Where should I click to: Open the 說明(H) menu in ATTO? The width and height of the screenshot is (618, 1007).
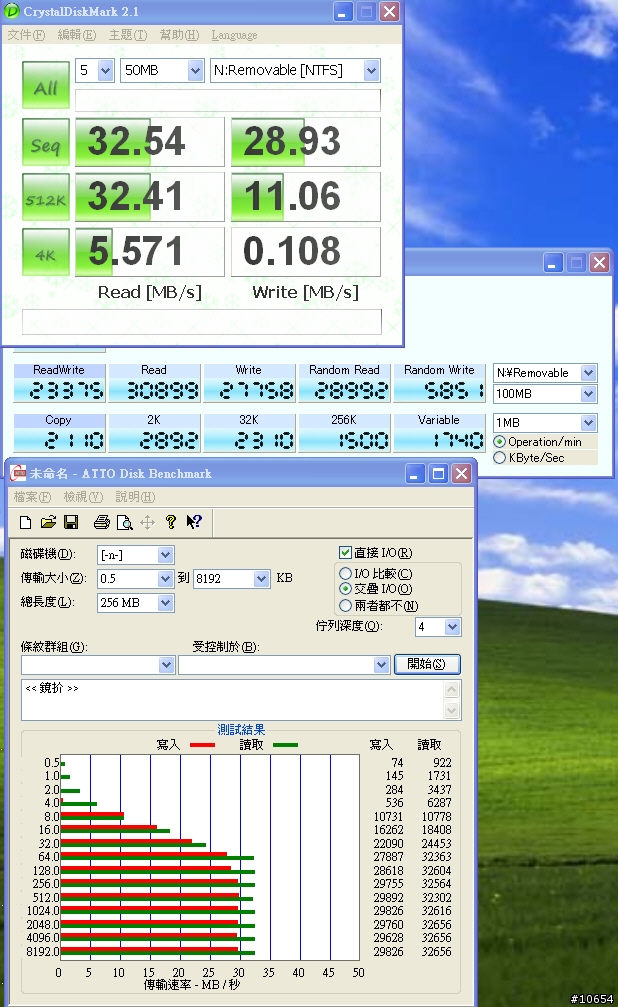[x=135, y=496]
